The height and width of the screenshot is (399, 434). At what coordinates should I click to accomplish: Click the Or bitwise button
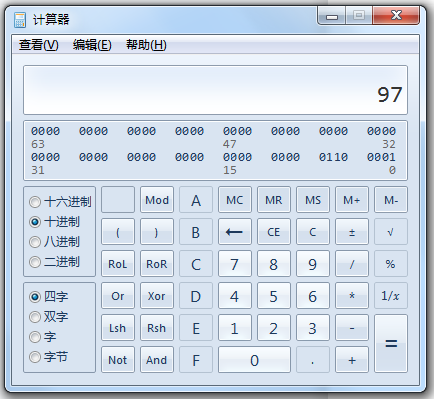[x=118, y=296]
